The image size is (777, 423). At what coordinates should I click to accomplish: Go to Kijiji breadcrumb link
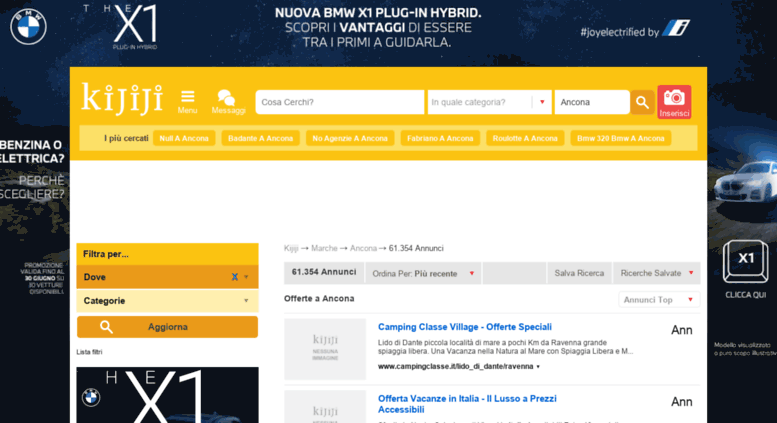click(x=291, y=248)
